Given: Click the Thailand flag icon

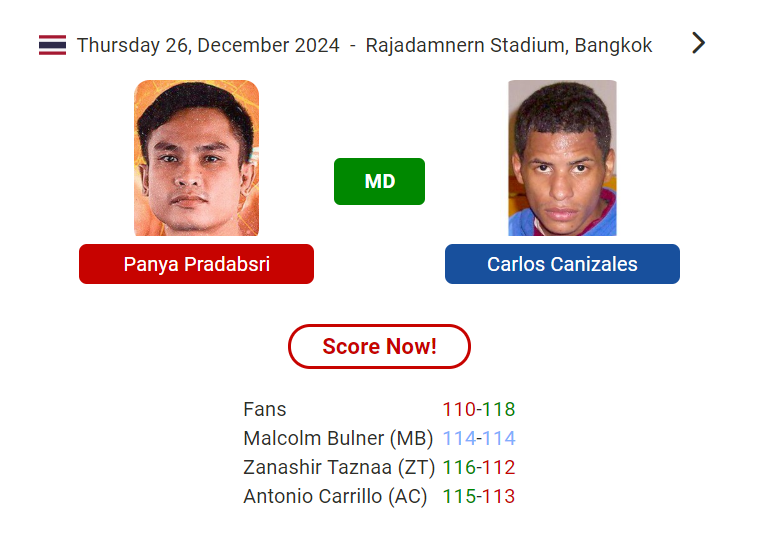Looking at the screenshot, I should pos(52,45).
